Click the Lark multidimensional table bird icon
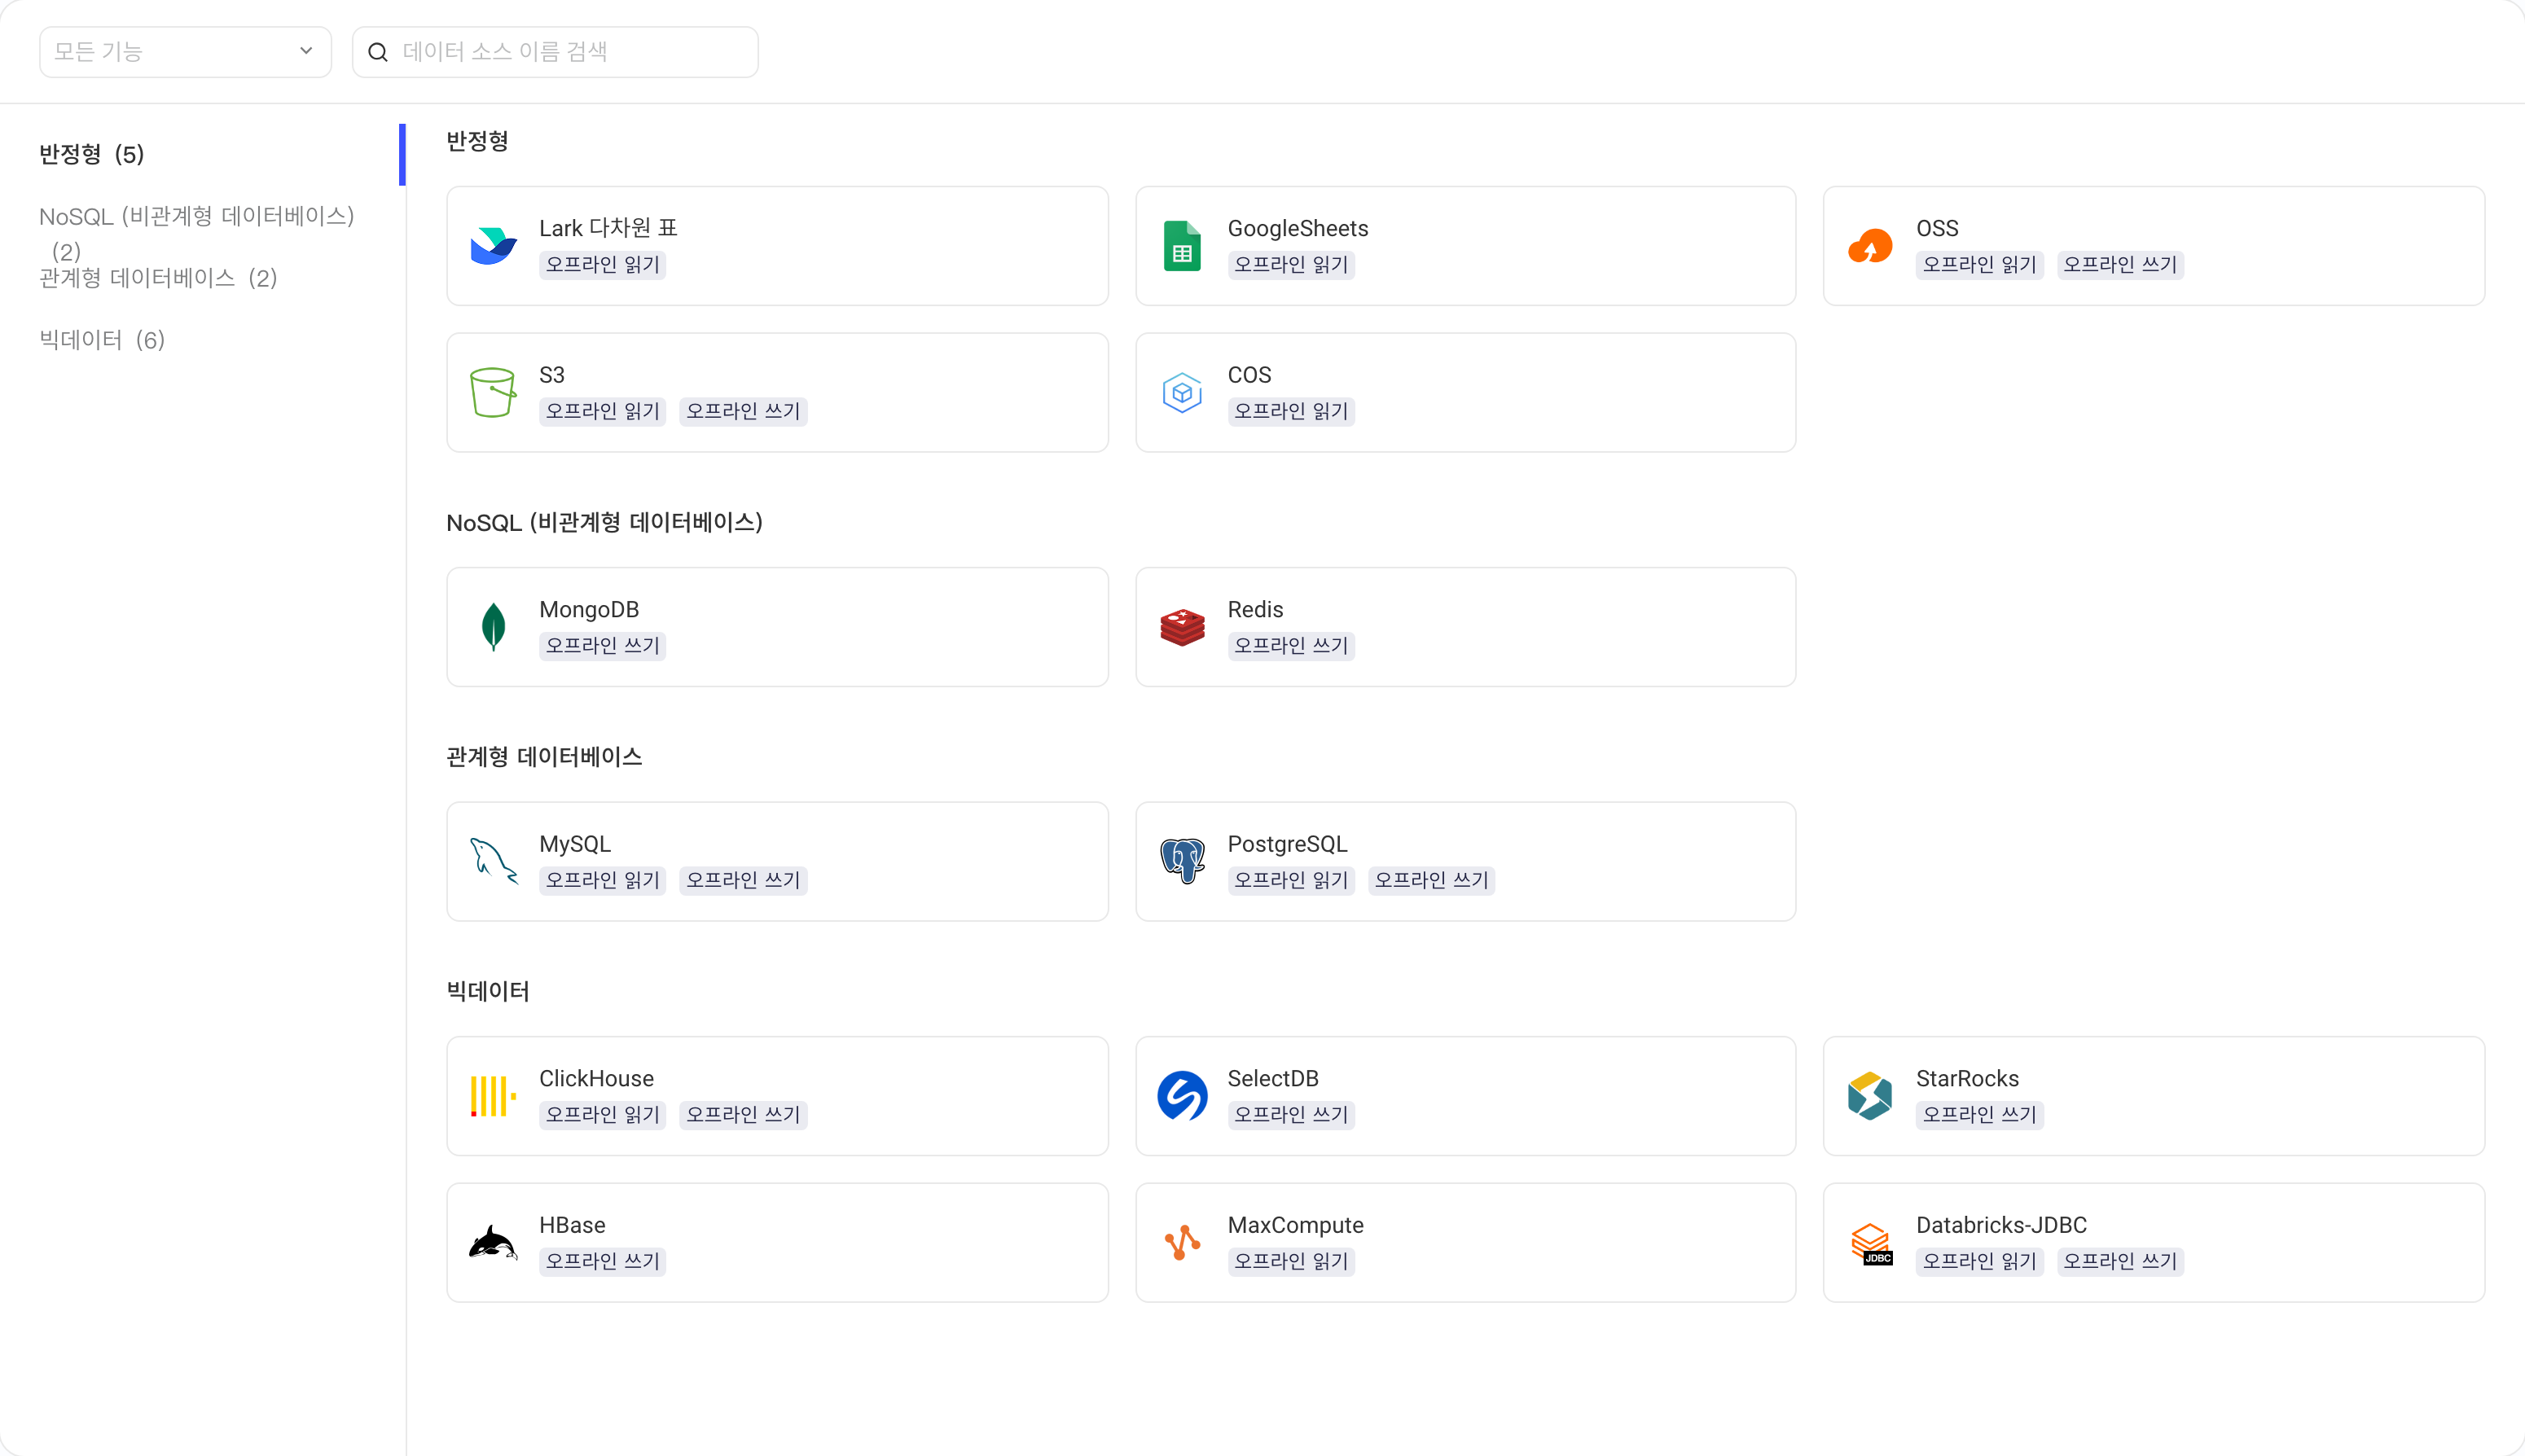The image size is (2525, 1456). coord(493,246)
